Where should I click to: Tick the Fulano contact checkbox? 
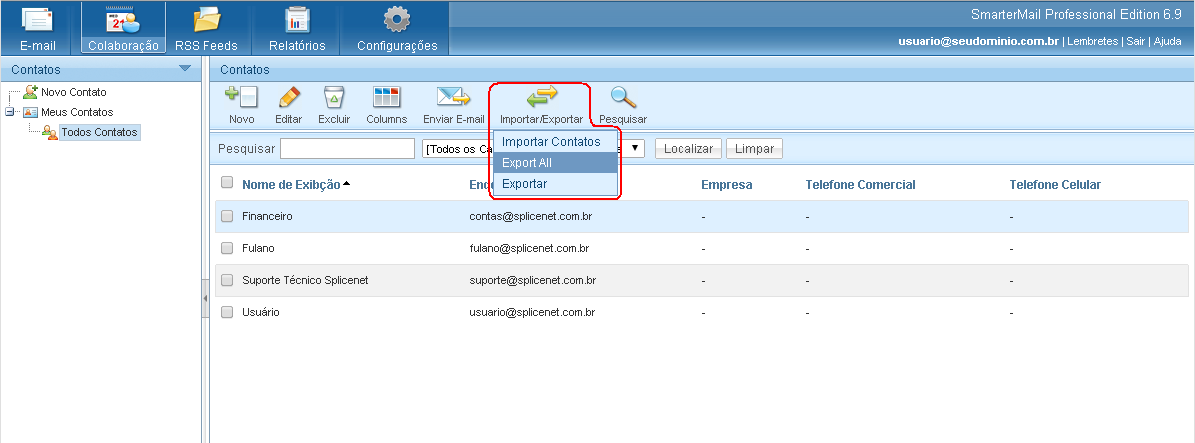[x=227, y=248]
